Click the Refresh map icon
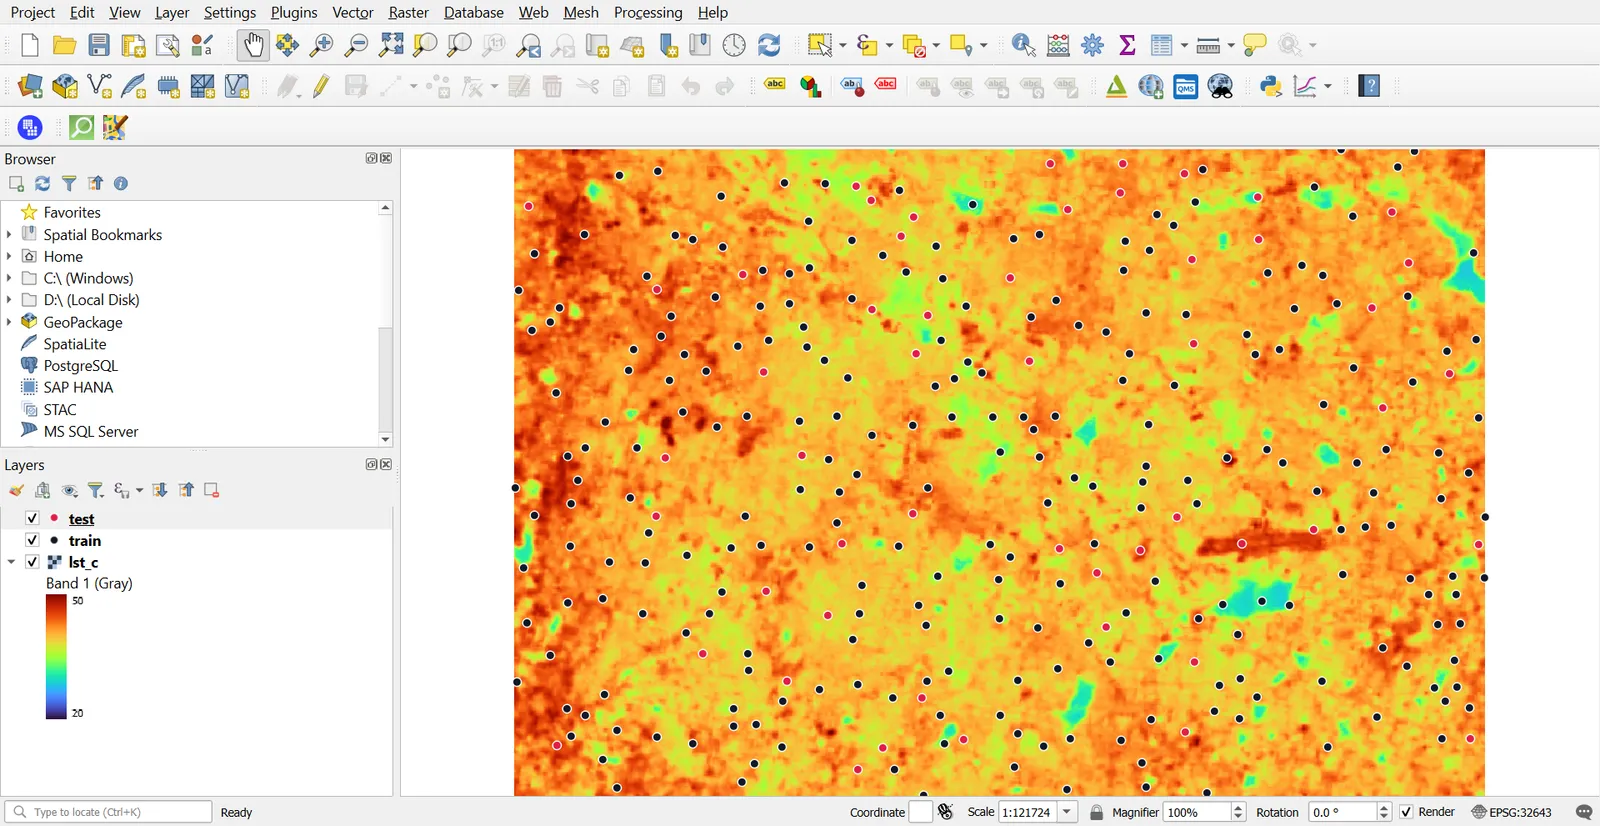This screenshot has height=826, width=1600. pos(769,45)
